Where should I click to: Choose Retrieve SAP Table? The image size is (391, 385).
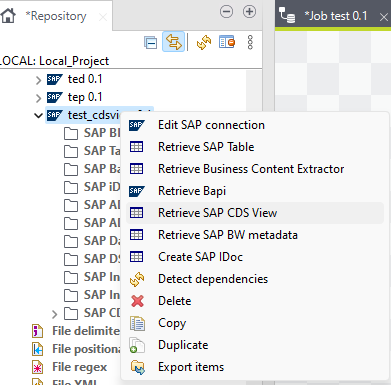click(255, 147)
